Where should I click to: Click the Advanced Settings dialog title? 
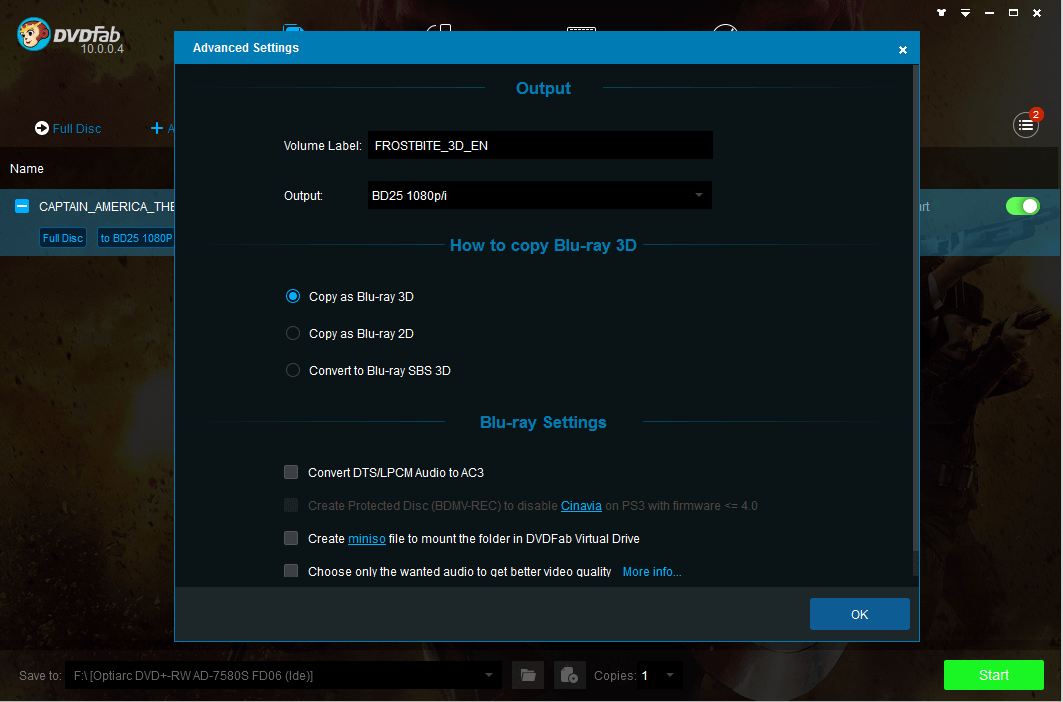point(246,47)
